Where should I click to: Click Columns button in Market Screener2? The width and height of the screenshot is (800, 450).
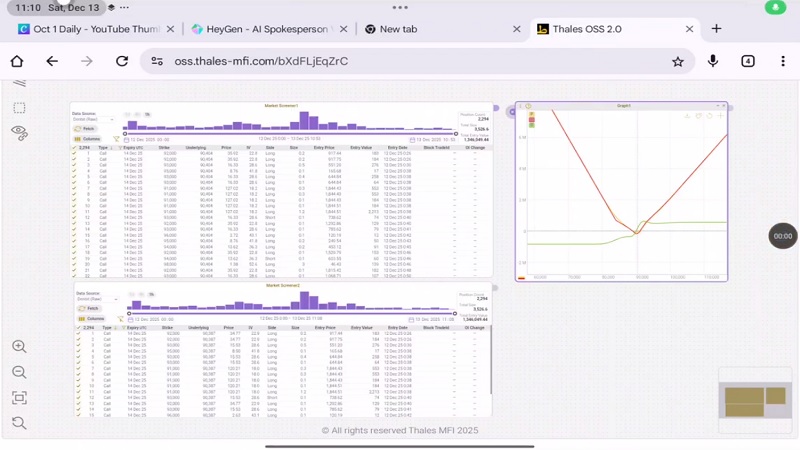point(91,319)
